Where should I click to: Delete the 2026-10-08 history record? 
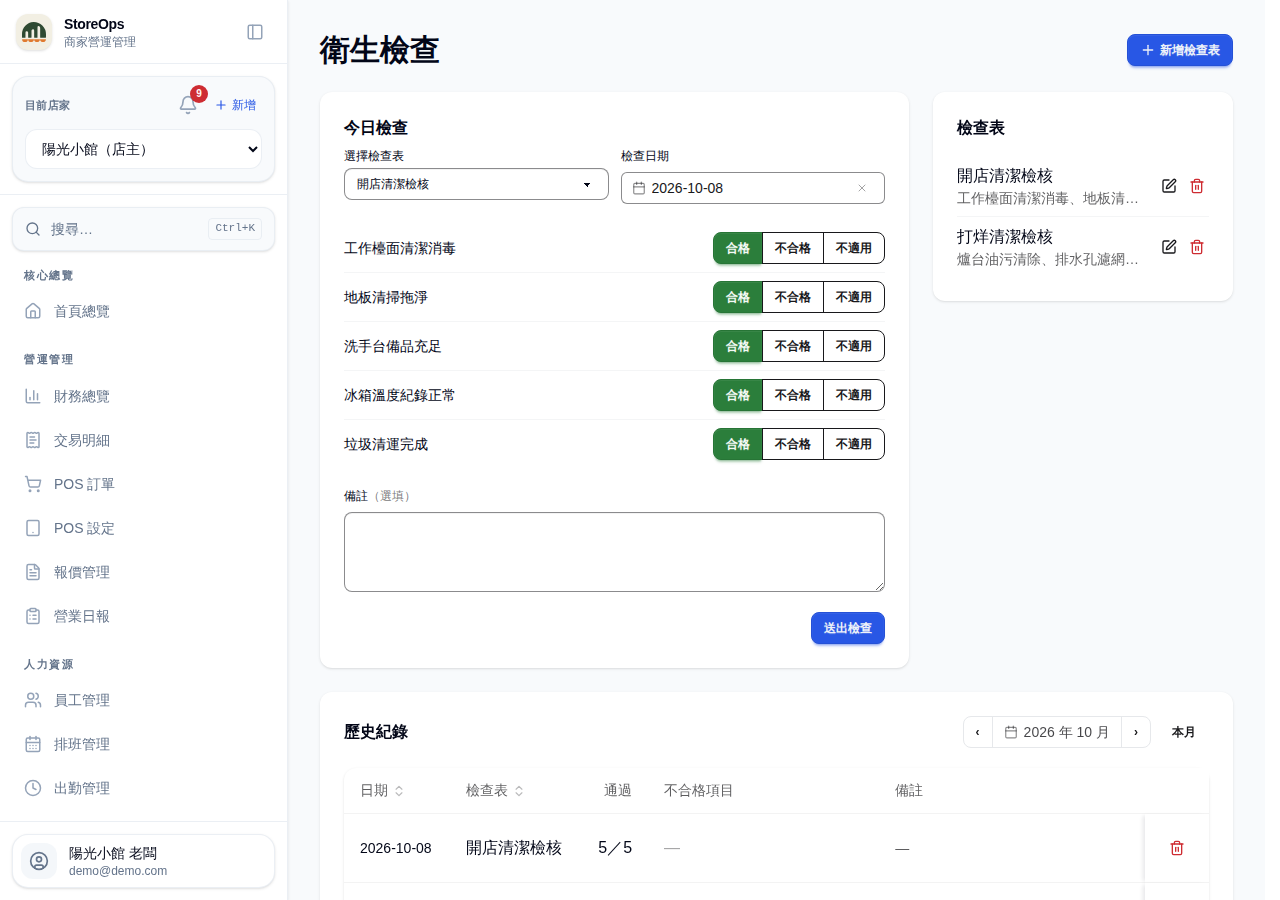1177,848
